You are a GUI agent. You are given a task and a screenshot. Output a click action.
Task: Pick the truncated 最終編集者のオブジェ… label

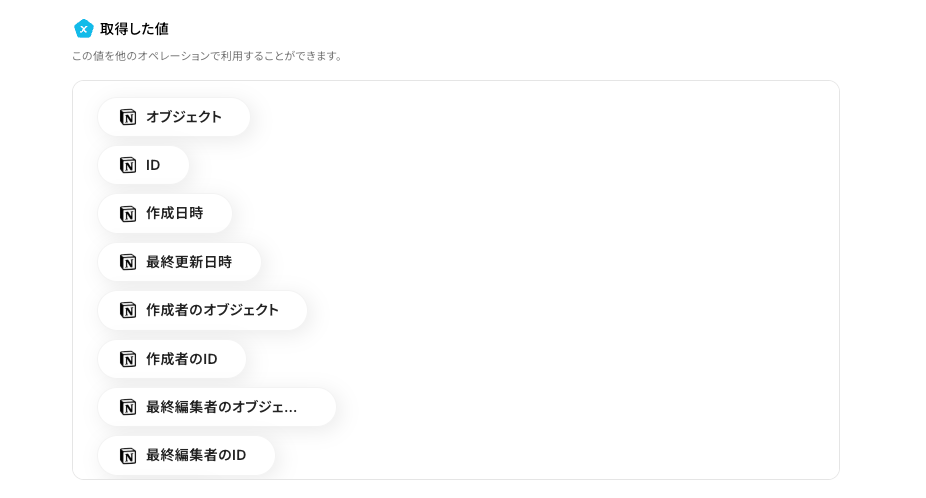pyautogui.click(x=221, y=407)
